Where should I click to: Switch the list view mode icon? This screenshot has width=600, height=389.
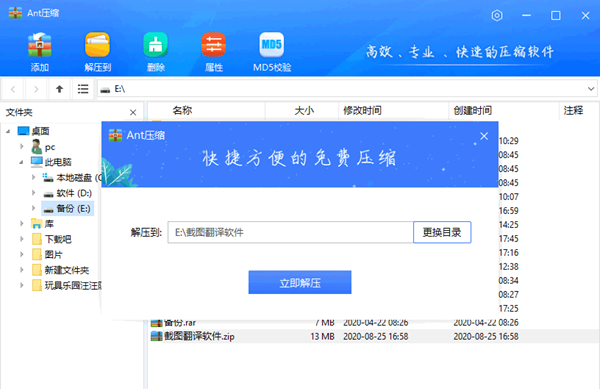coord(83,89)
